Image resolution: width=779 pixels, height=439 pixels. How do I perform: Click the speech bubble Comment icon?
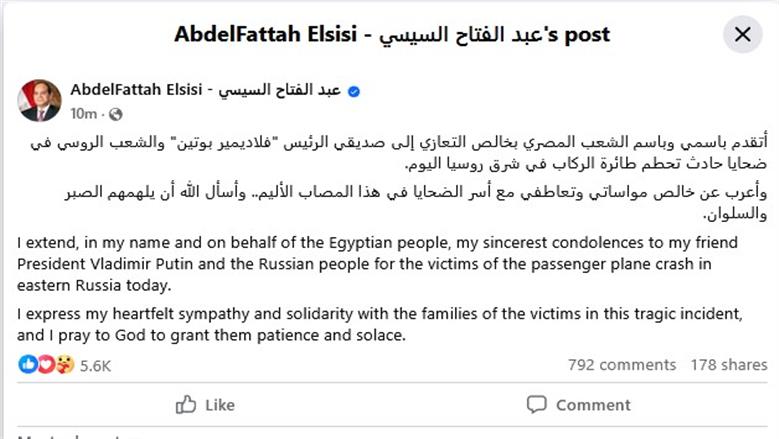537,405
